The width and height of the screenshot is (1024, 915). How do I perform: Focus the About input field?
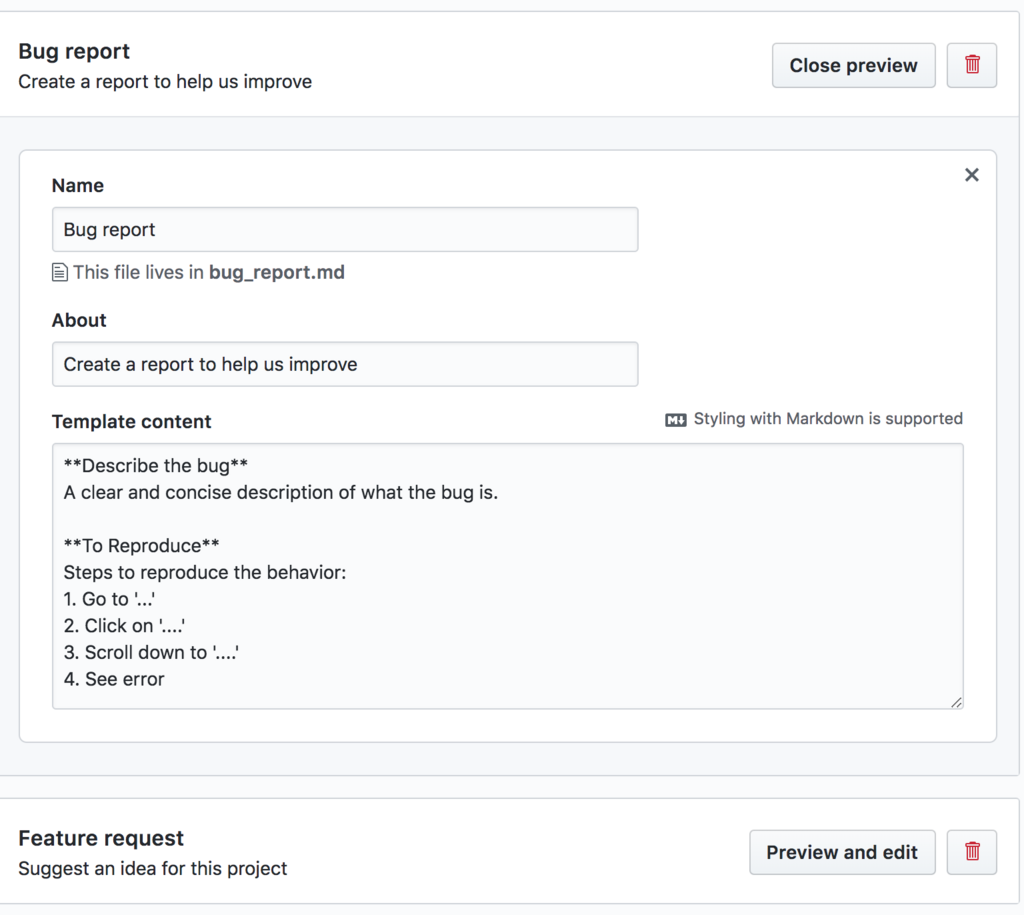point(344,365)
